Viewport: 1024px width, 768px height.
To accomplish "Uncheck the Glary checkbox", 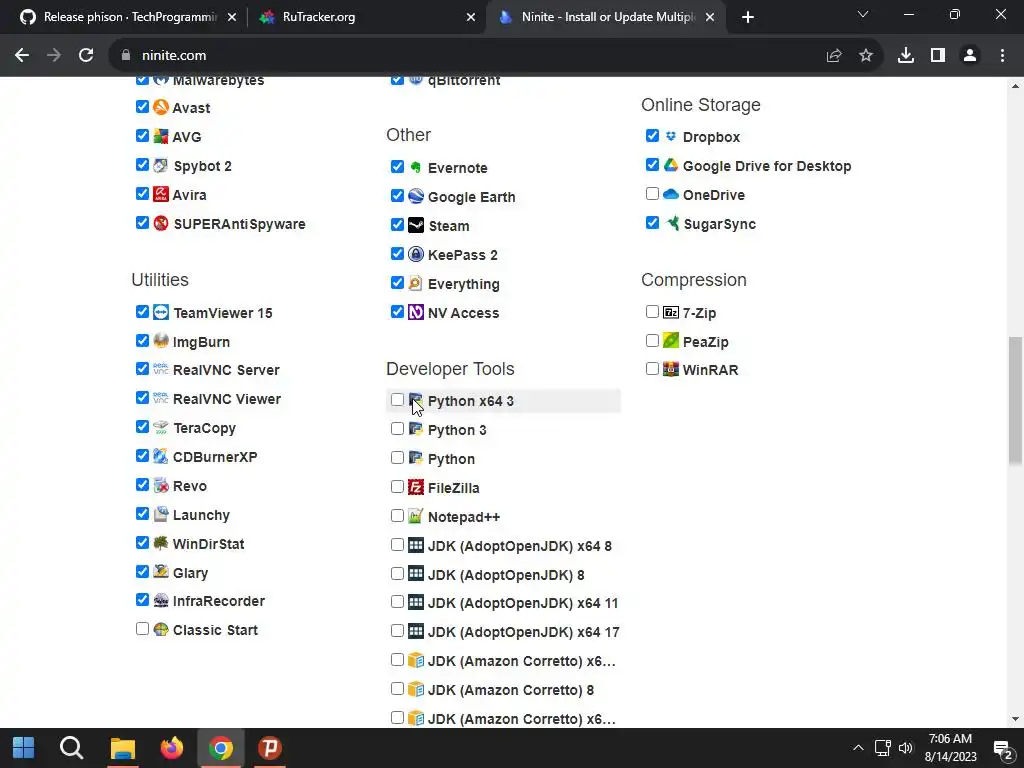I will [142, 571].
